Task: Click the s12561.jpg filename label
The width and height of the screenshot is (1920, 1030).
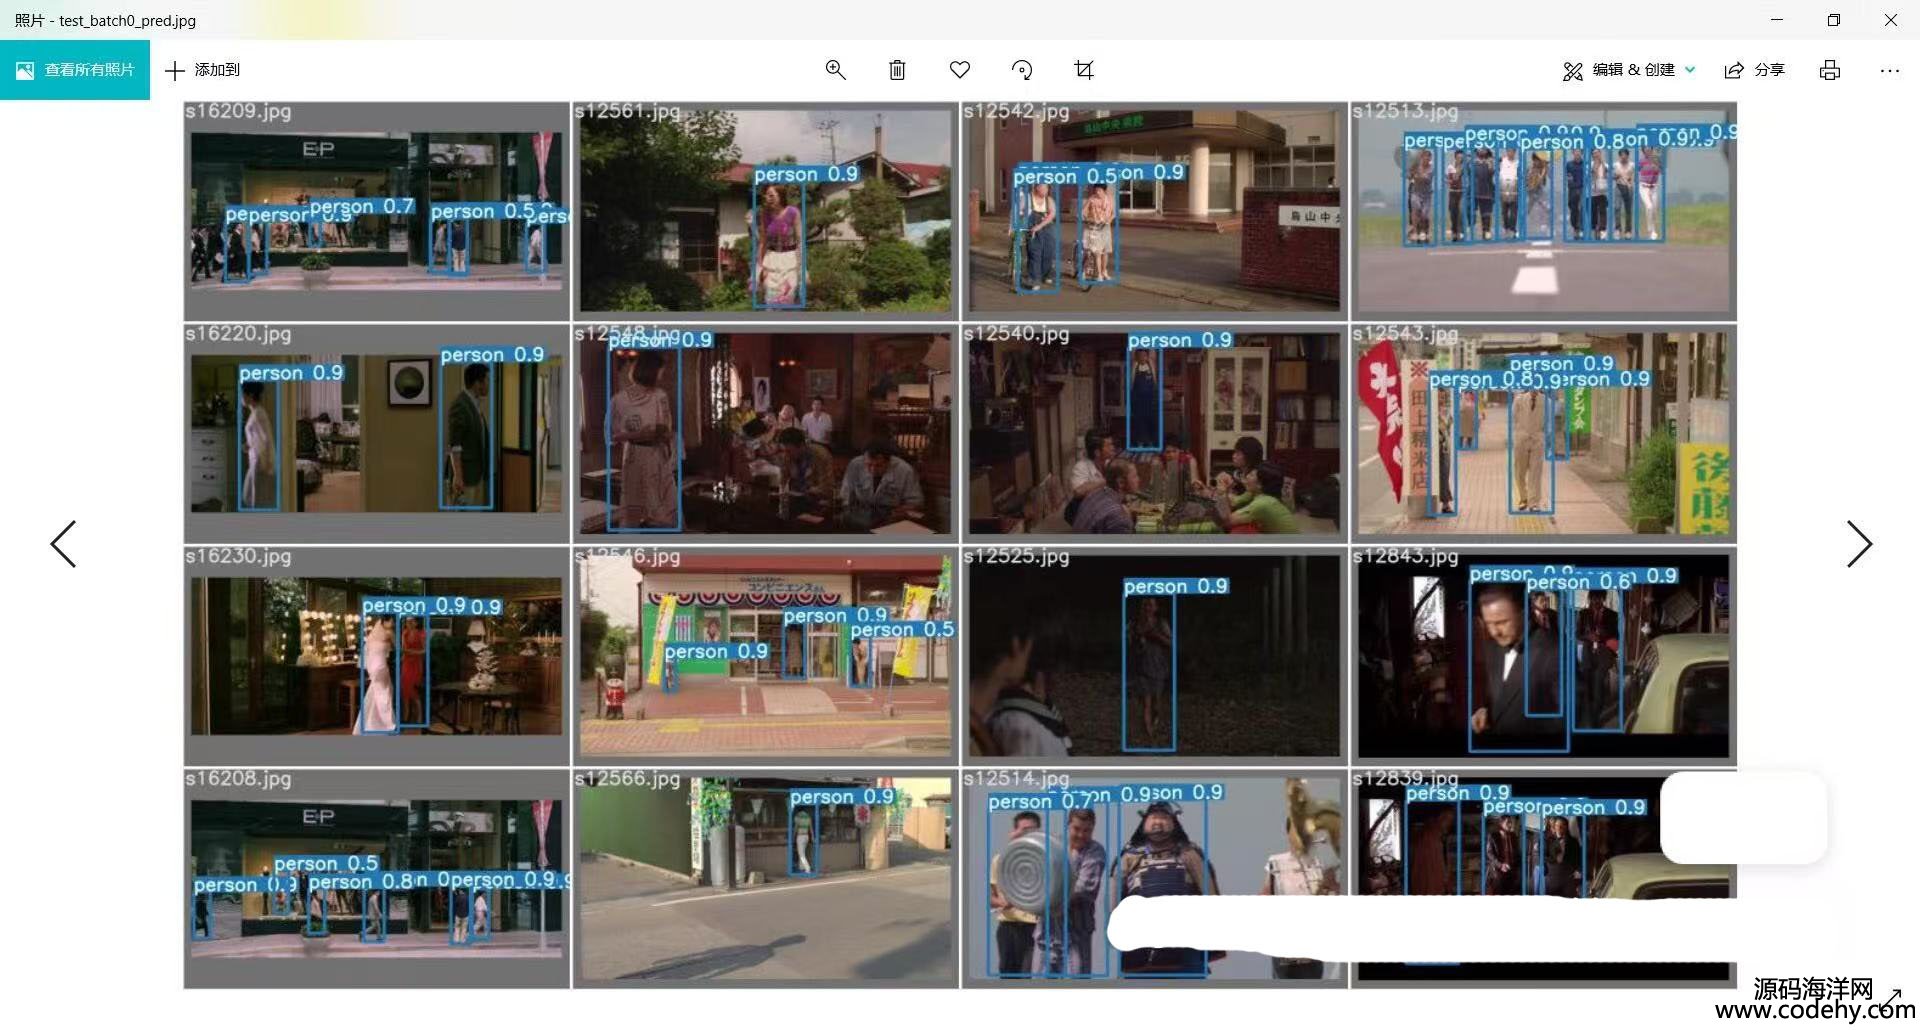Action: [627, 112]
